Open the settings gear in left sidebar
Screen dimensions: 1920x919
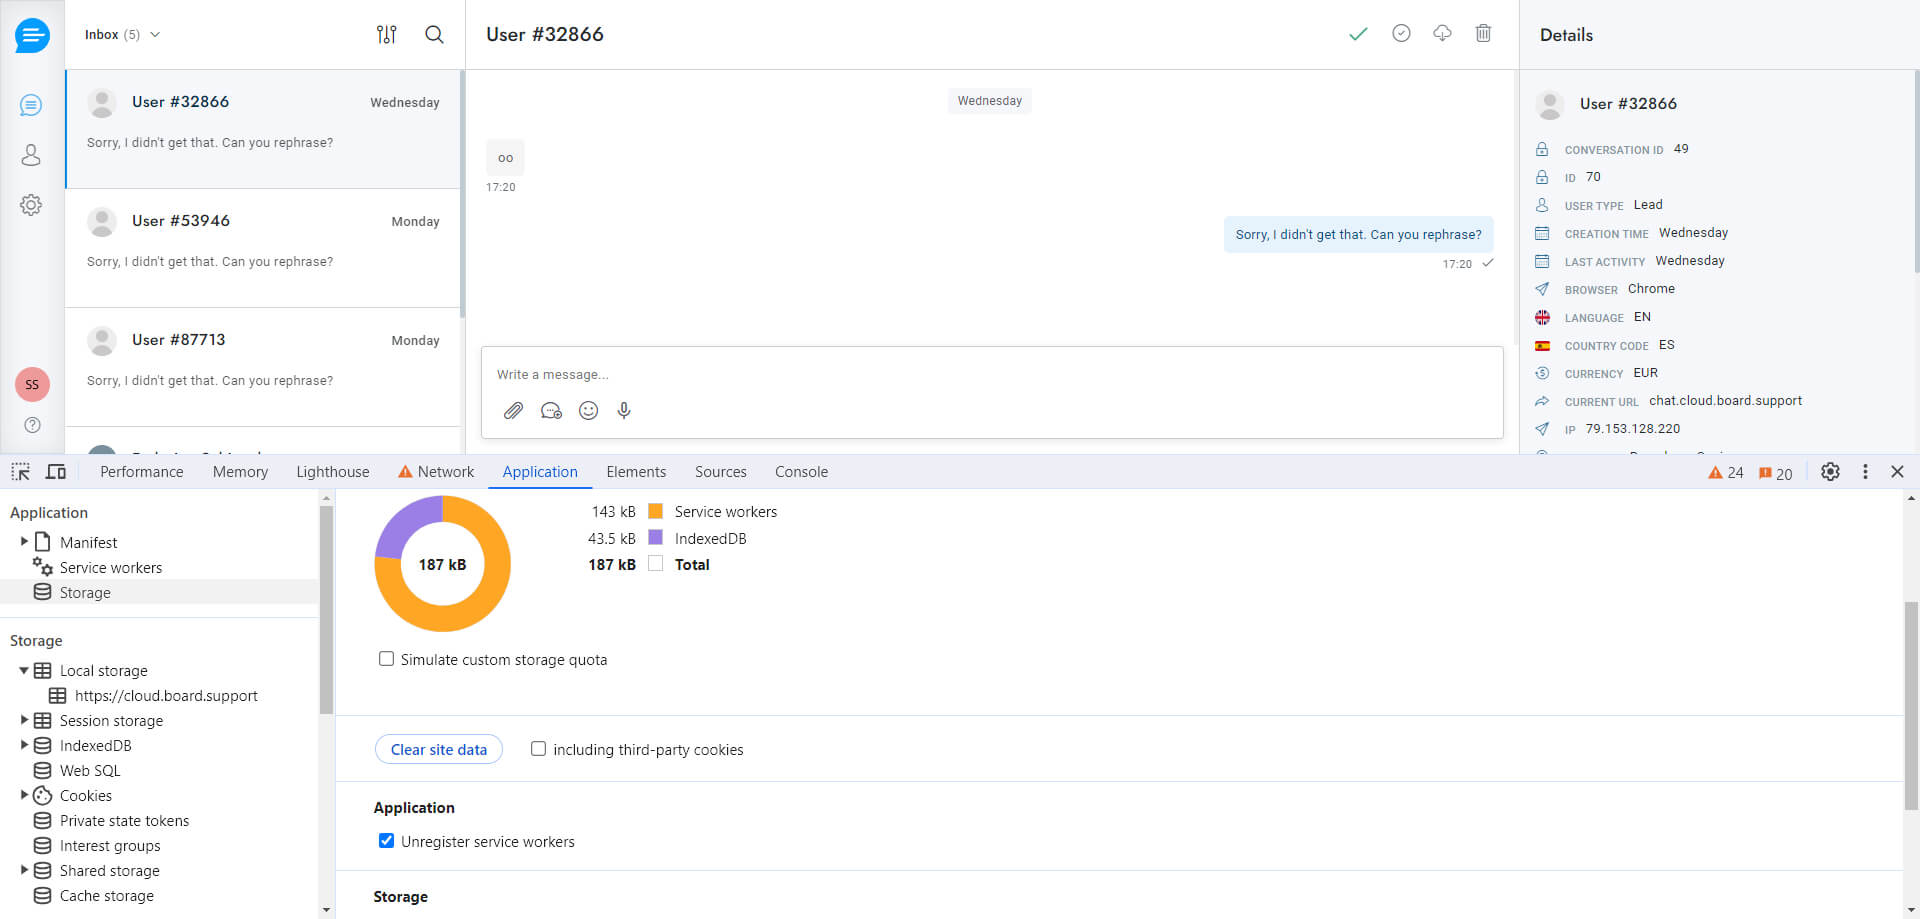[x=31, y=205]
